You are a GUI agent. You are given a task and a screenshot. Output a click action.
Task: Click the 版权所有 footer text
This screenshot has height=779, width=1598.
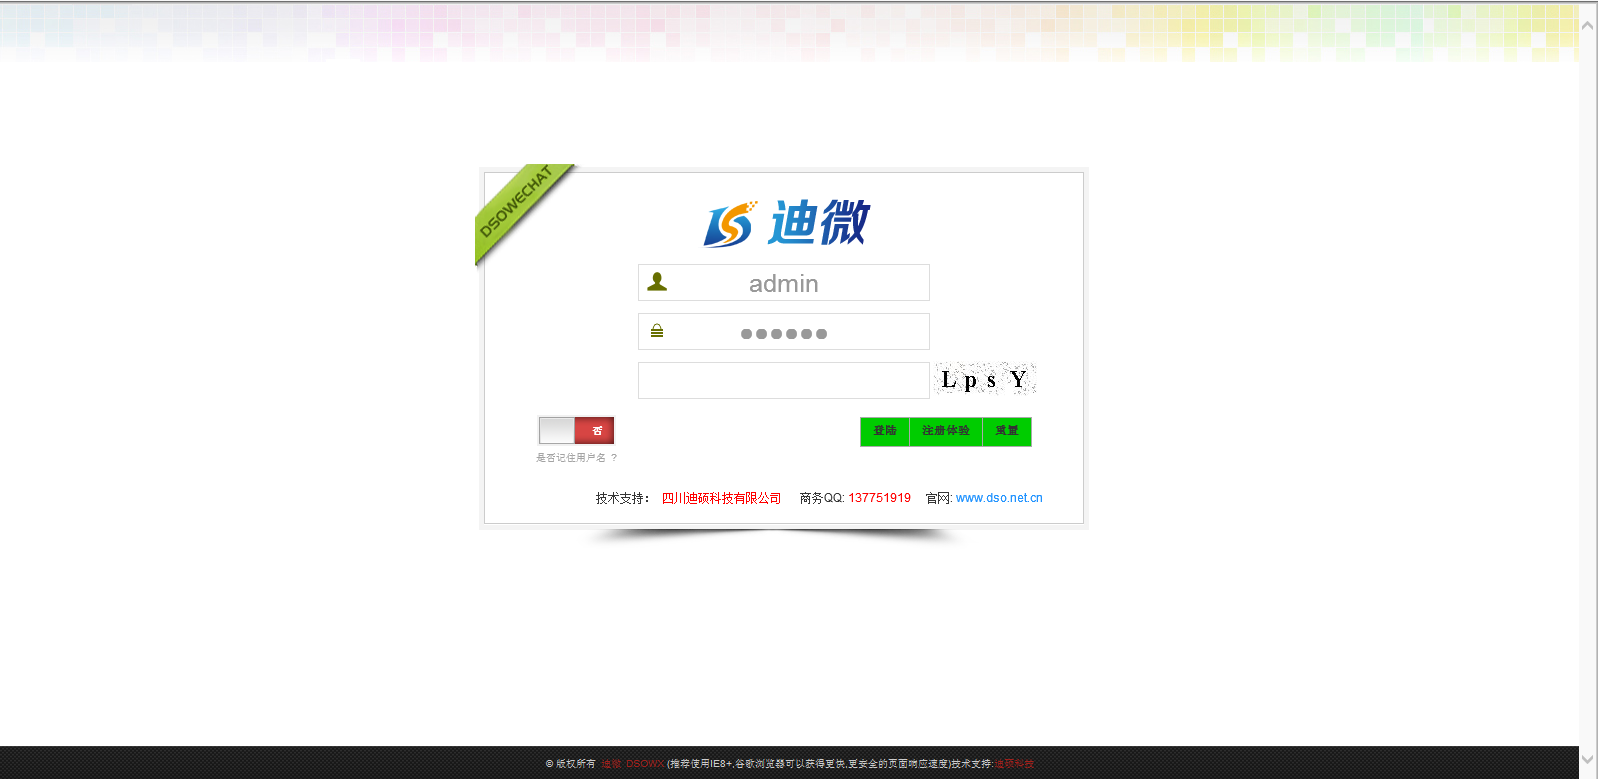(x=576, y=764)
